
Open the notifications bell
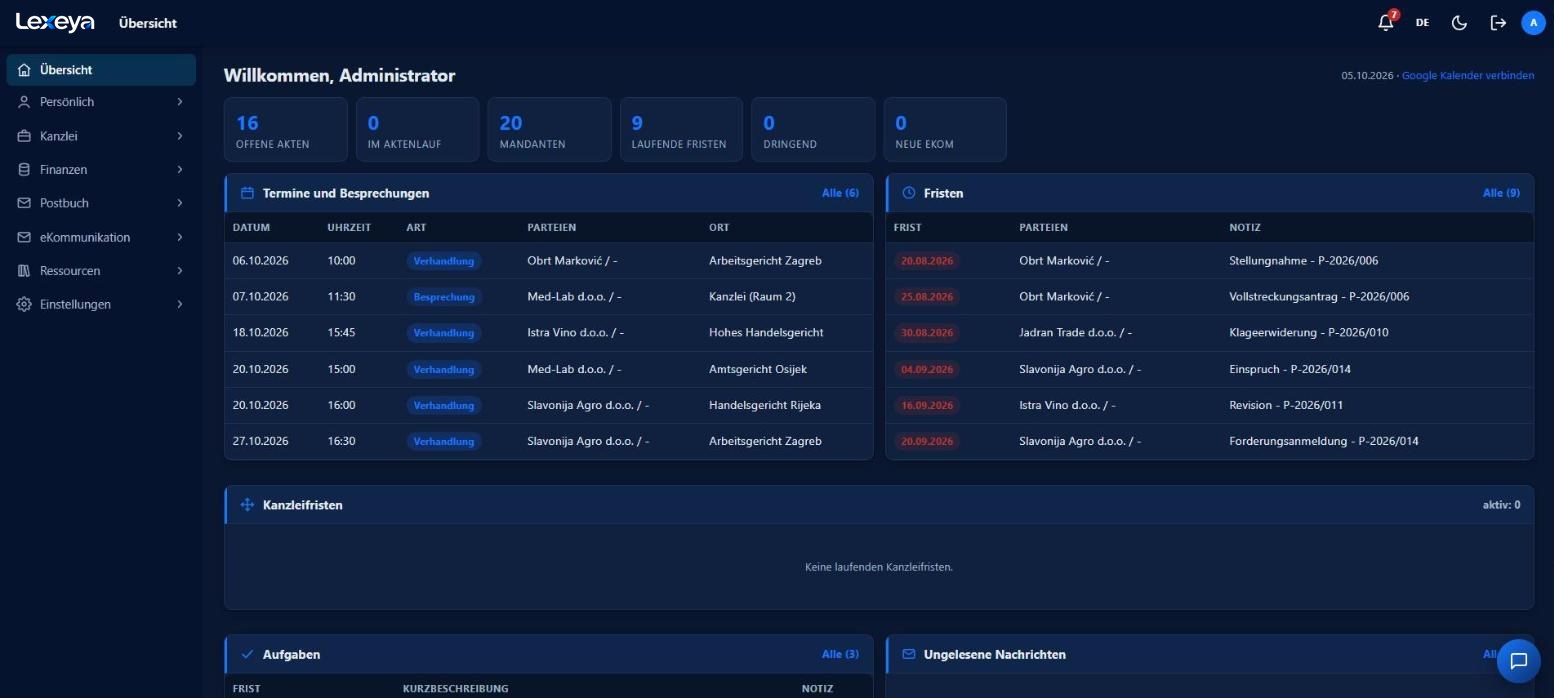tap(1386, 23)
